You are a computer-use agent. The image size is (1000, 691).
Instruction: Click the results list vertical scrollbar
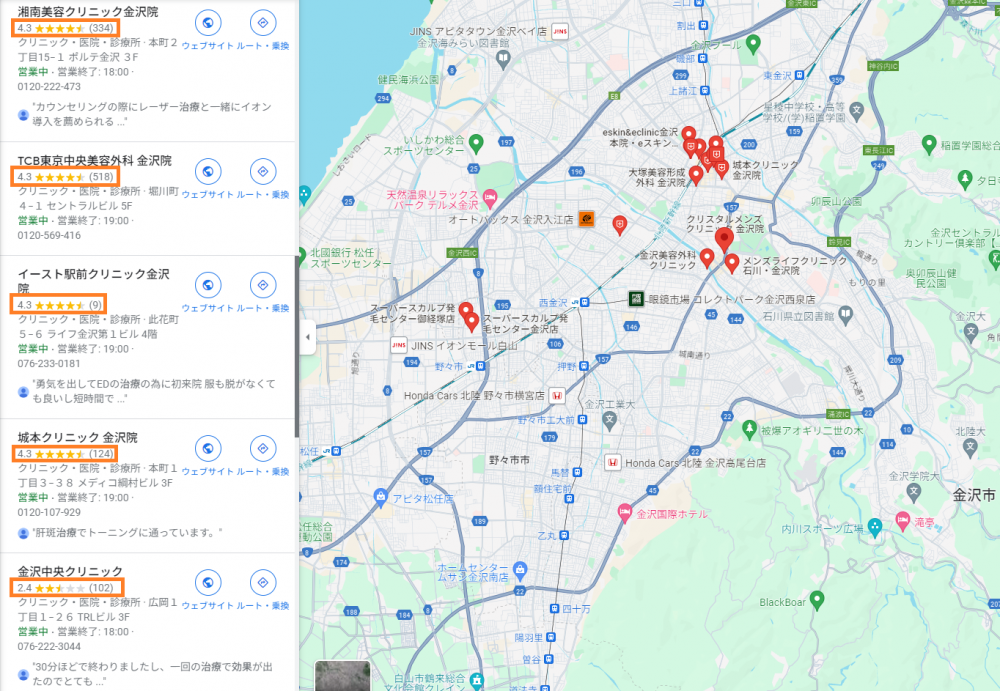[x=297, y=346]
